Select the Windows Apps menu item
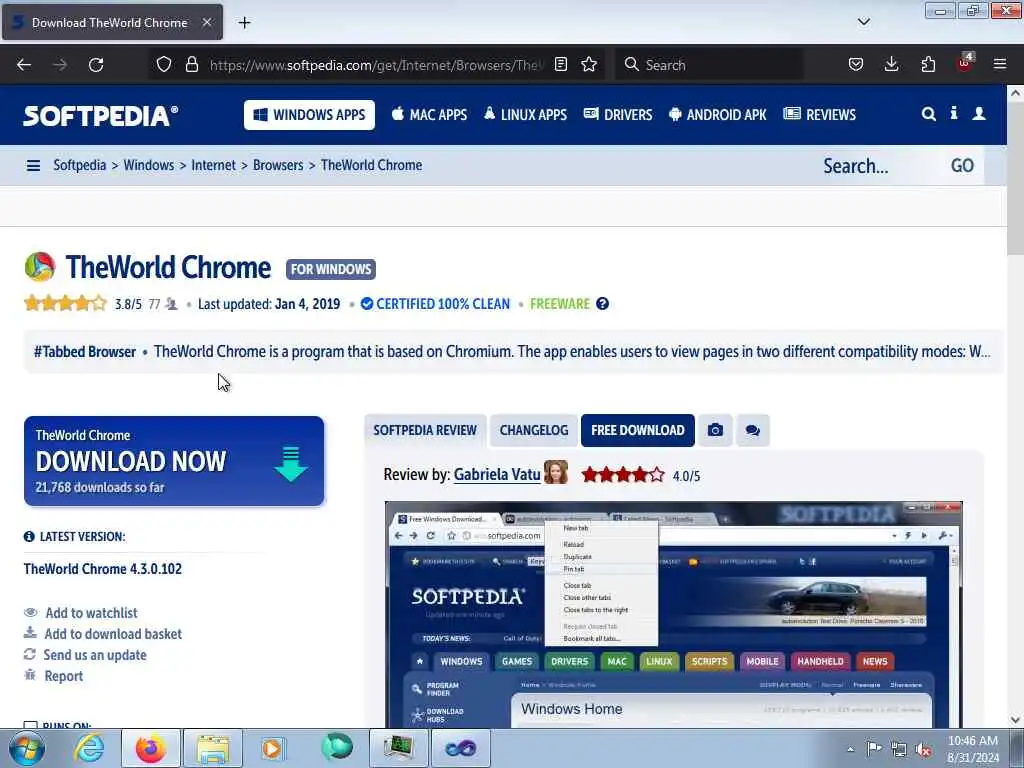Image resolution: width=1024 pixels, height=768 pixels. (310, 115)
